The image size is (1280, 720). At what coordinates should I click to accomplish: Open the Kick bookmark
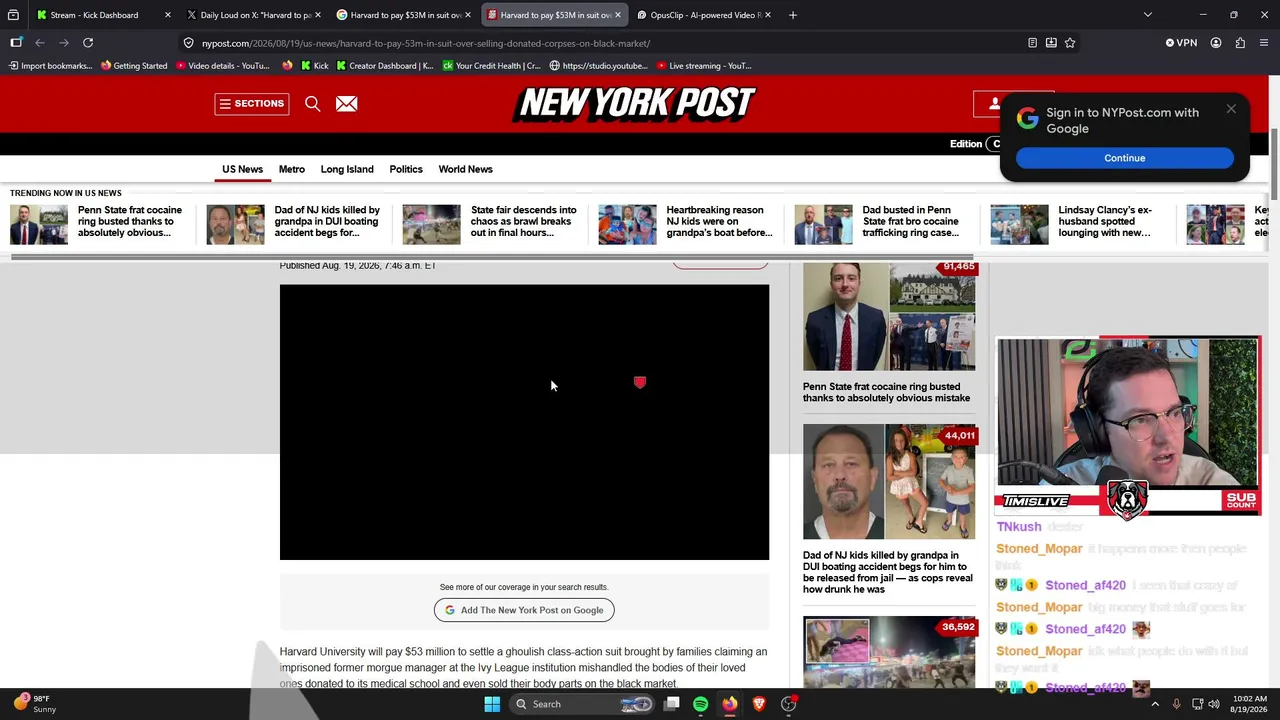pos(314,66)
